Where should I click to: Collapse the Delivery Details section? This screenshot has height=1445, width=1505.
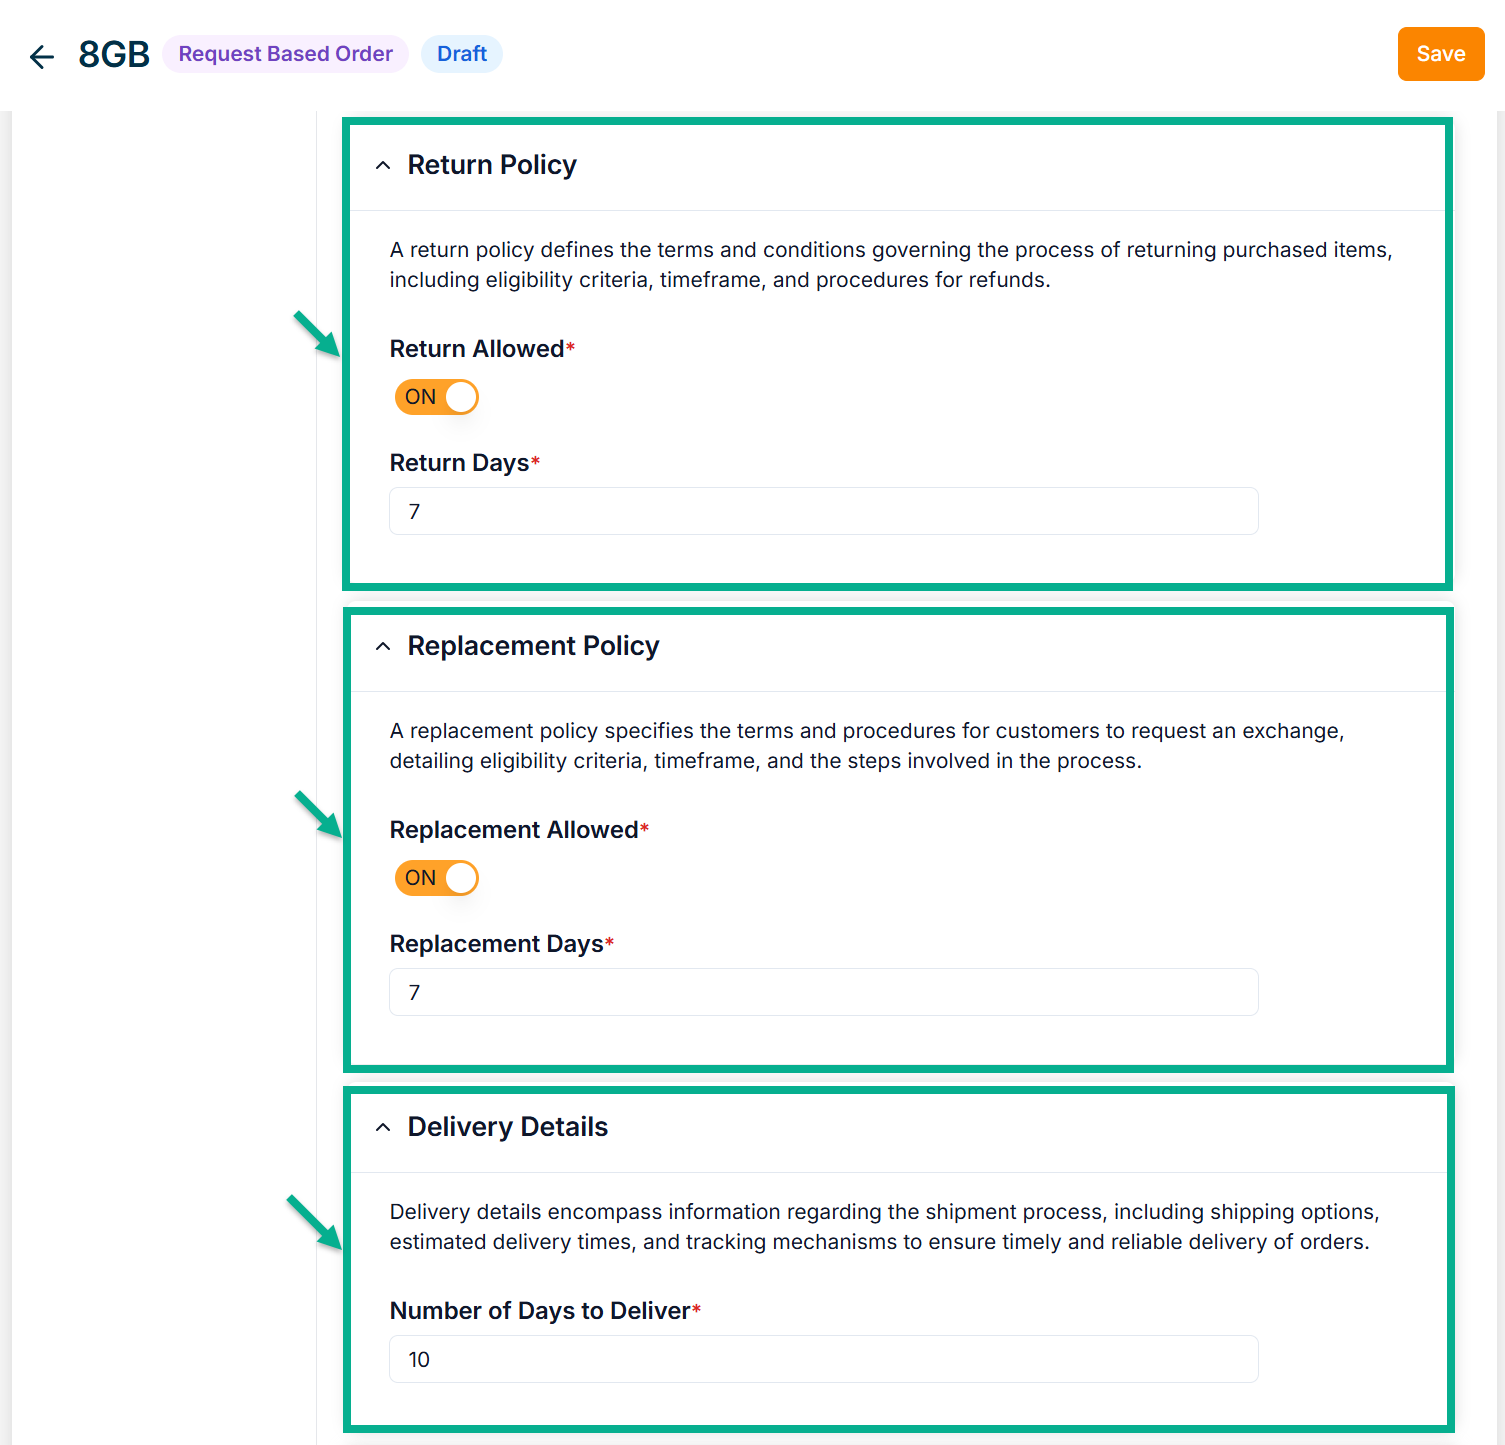click(383, 1128)
